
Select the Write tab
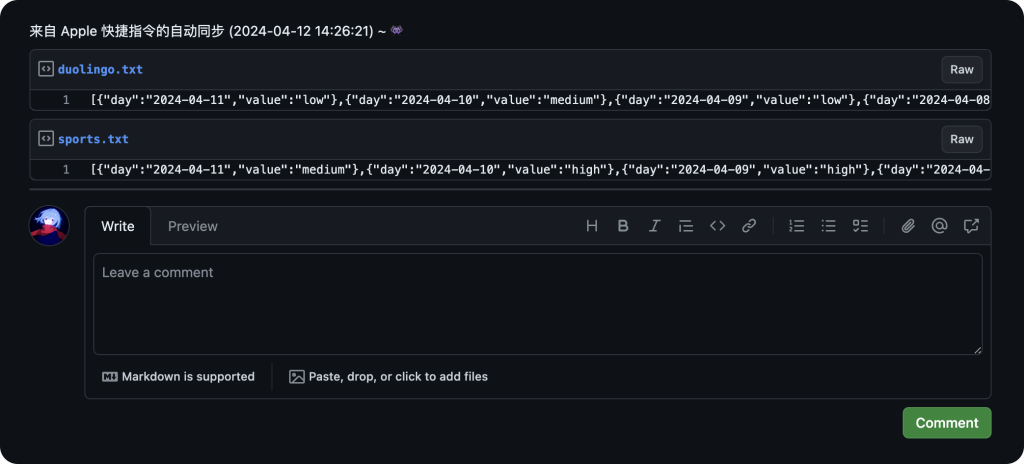tap(118, 226)
